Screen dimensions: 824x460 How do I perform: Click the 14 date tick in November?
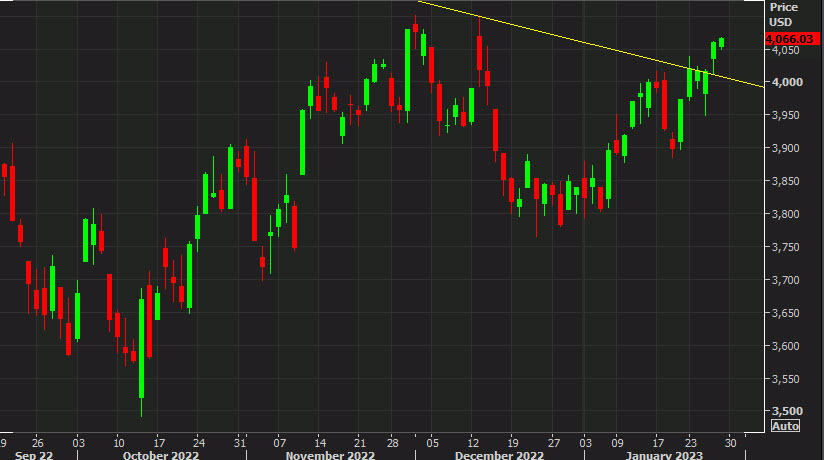click(x=319, y=440)
